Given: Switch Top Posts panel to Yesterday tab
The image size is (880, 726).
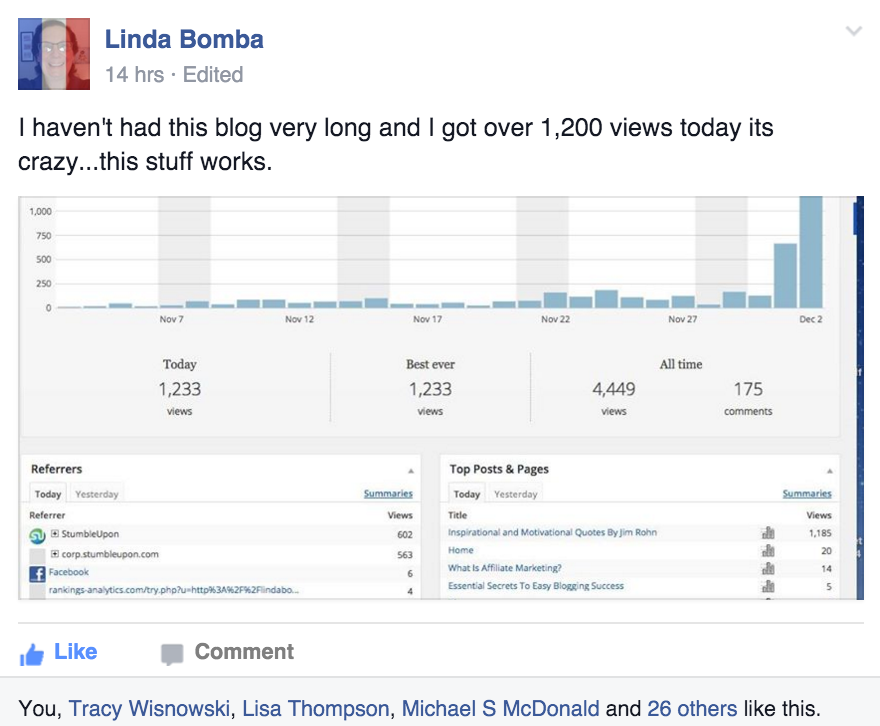Looking at the screenshot, I should tap(515, 494).
